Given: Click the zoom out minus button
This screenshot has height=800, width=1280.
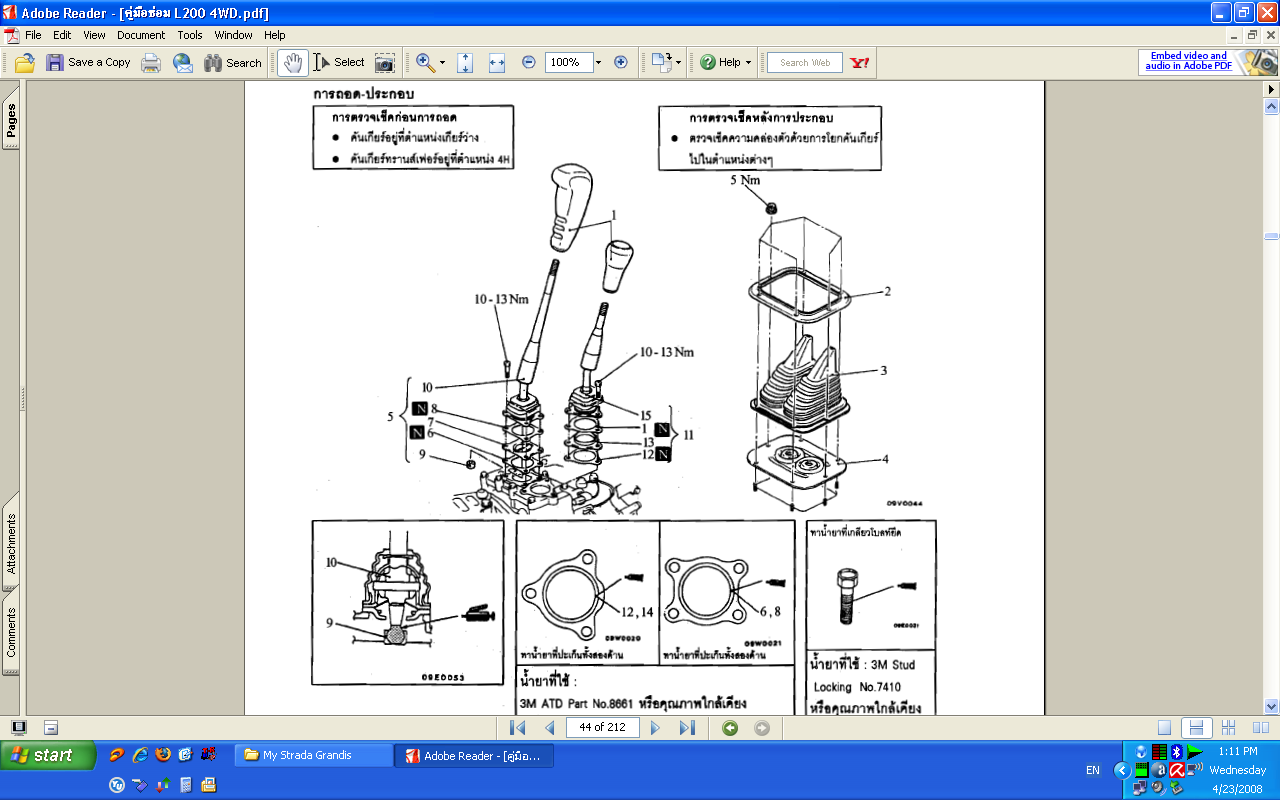Looking at the screenshot, I should (x=529, y=62).
